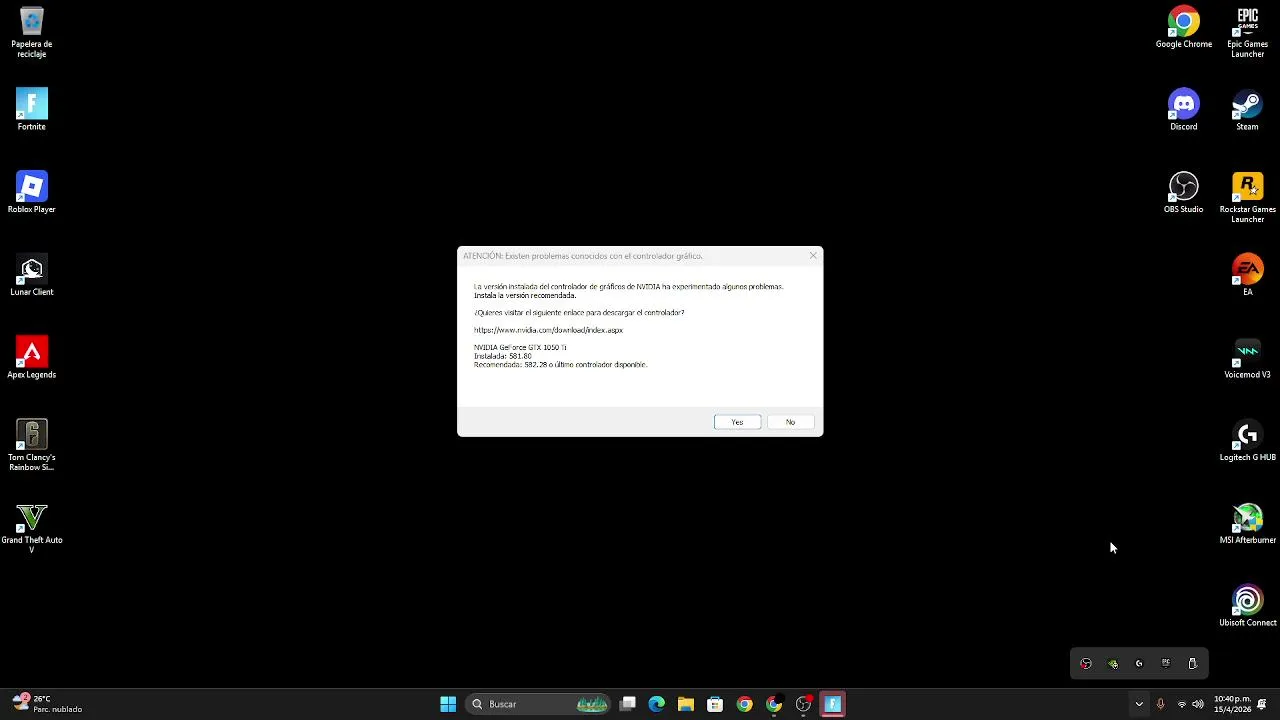Screen dimensions: 1280x720
Task: Open Microsoft Store from the taskbar
Action: pyautogui.click(x=715, y=704)
